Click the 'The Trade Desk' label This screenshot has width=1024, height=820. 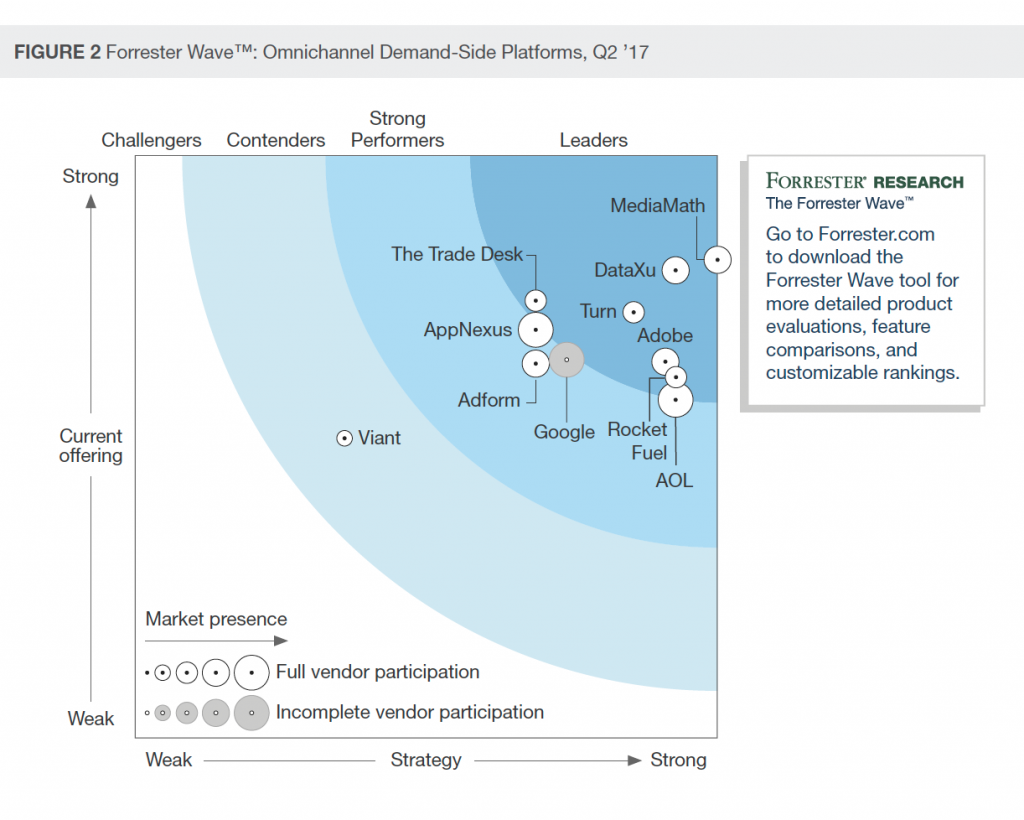456,254
